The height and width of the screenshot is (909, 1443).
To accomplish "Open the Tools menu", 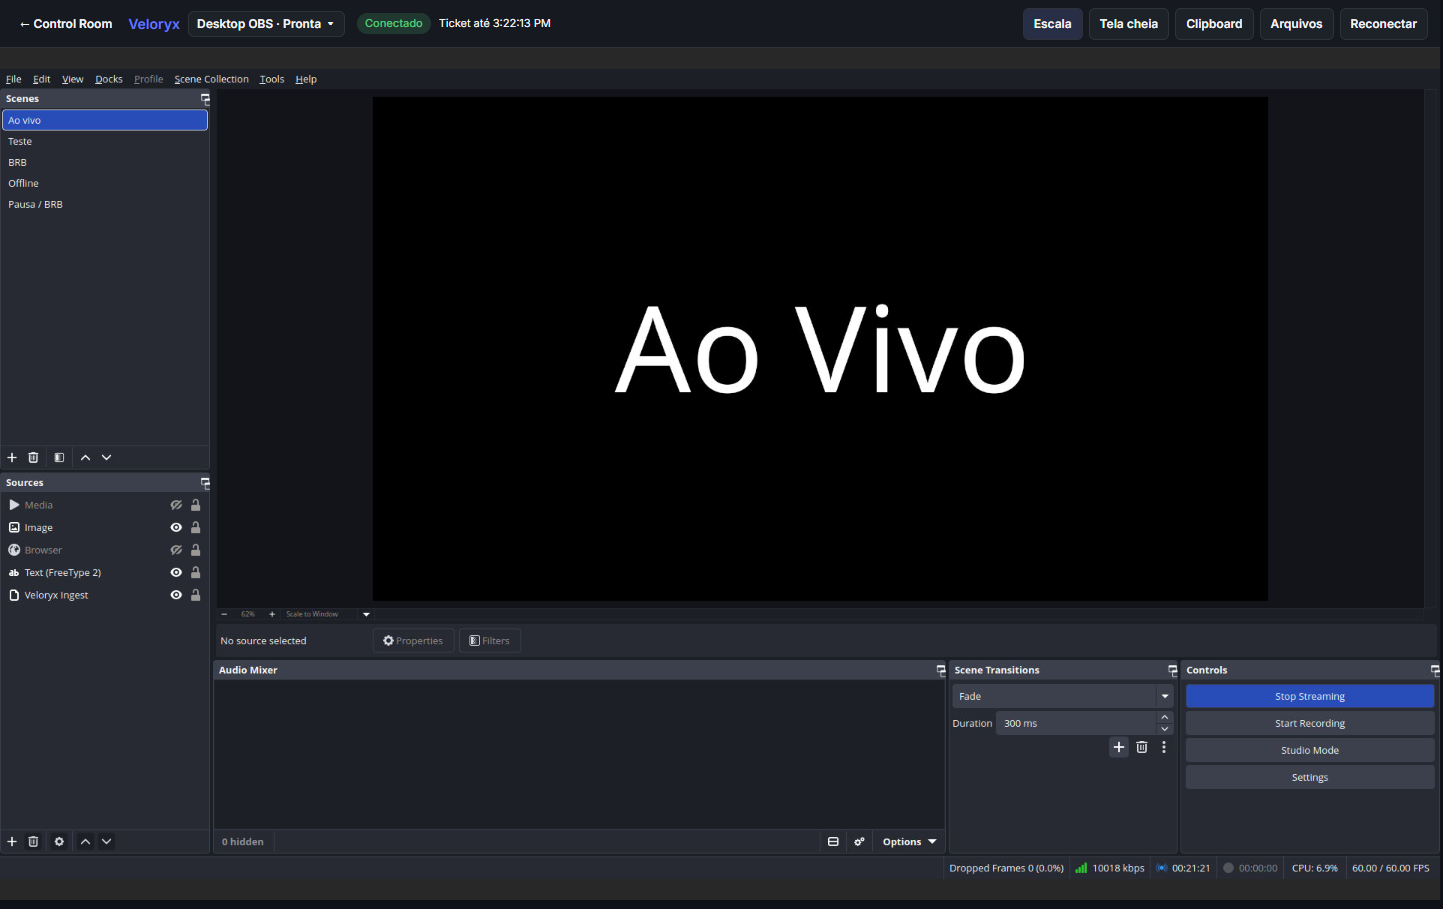I will click(272, 79).
